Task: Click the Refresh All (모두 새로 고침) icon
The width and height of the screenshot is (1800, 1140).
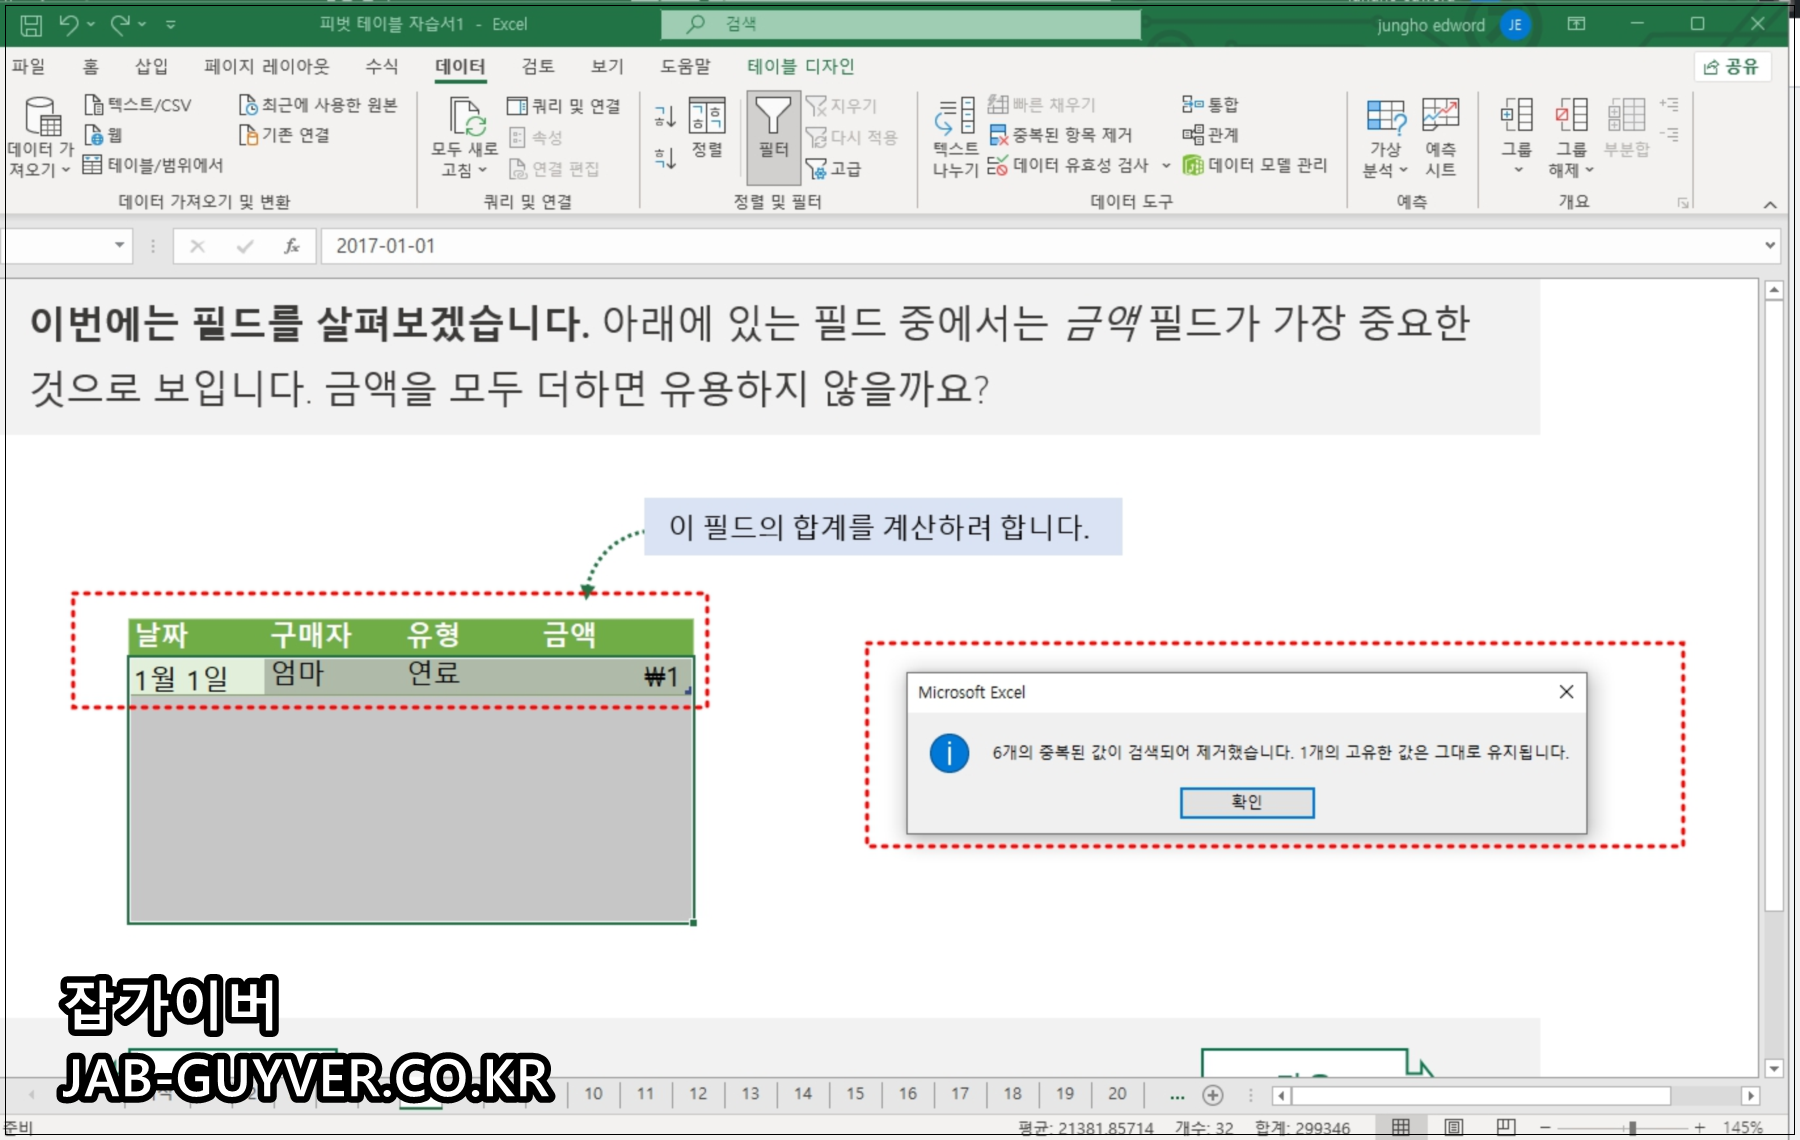Action: pos(465,117)
